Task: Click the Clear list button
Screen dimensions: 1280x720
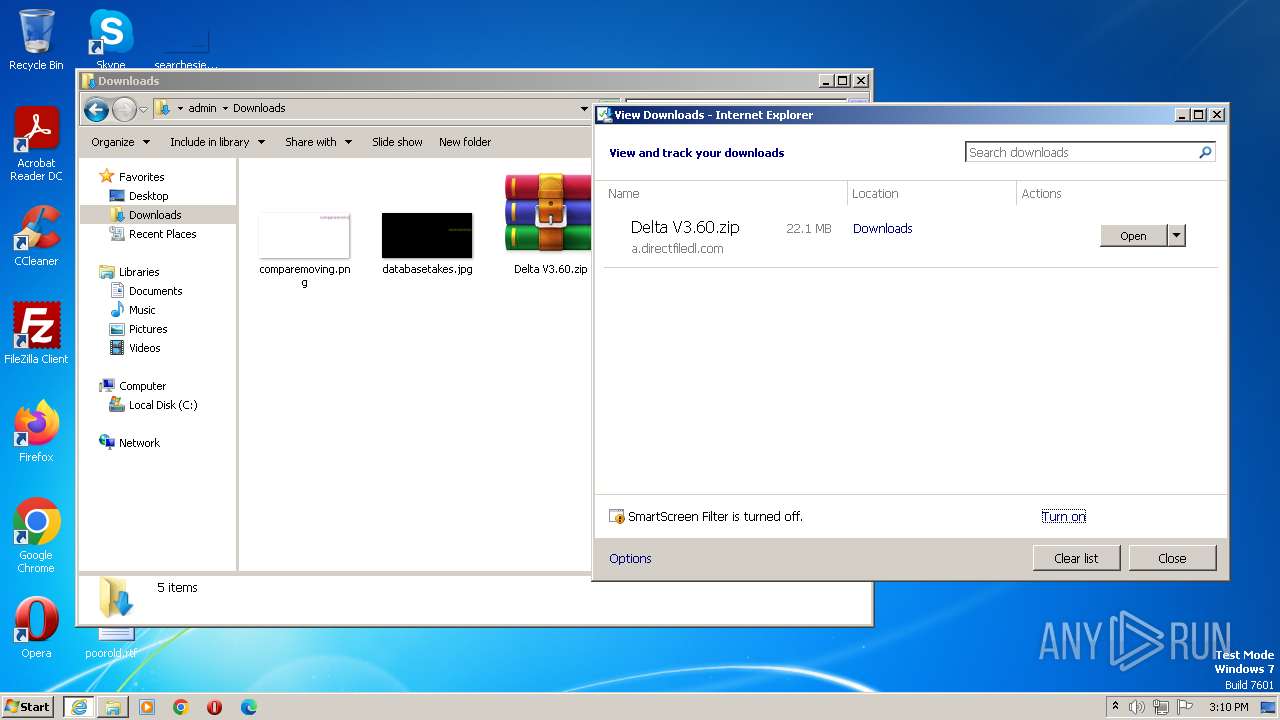Action: tap(1076, 558)
